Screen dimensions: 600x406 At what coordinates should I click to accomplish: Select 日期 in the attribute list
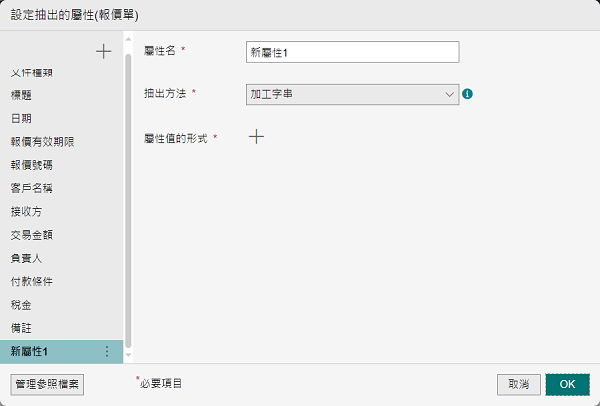[x=21, y=118]
